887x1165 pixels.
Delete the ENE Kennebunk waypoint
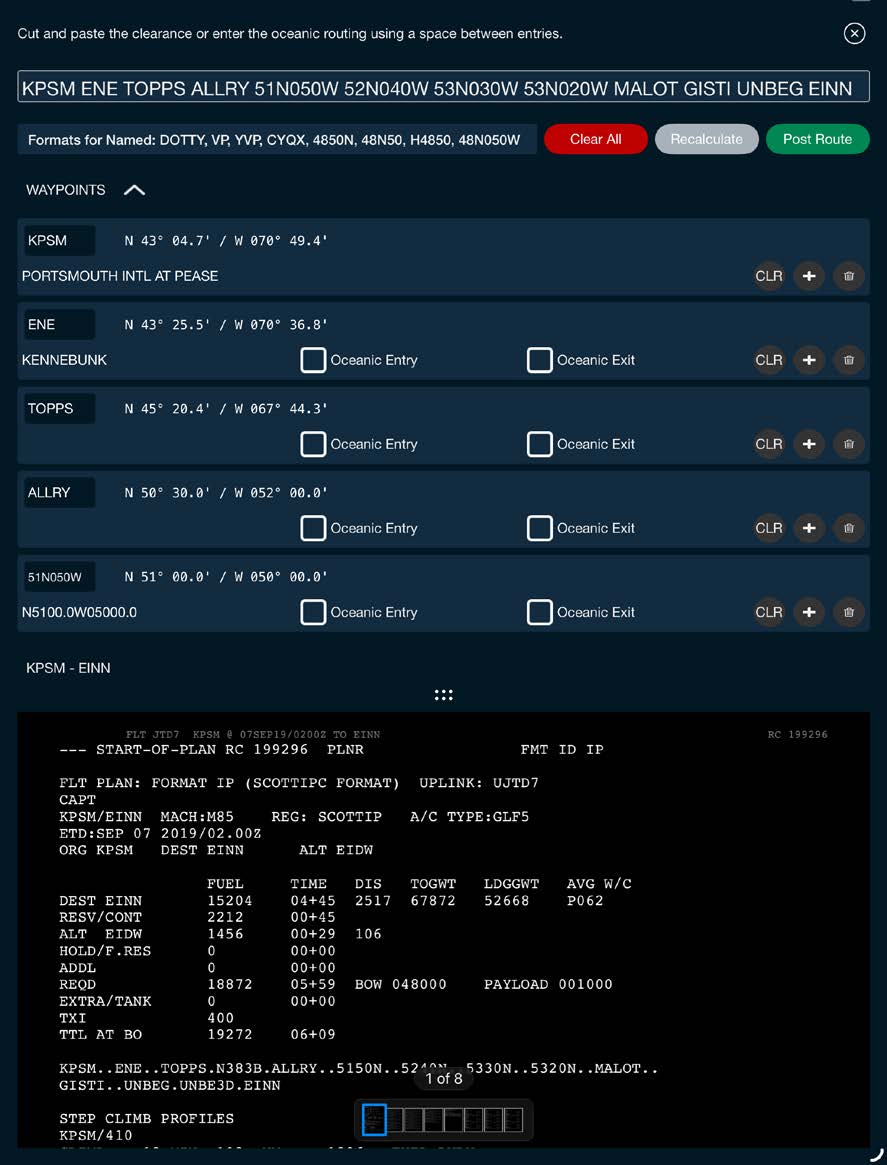[848, 360]
